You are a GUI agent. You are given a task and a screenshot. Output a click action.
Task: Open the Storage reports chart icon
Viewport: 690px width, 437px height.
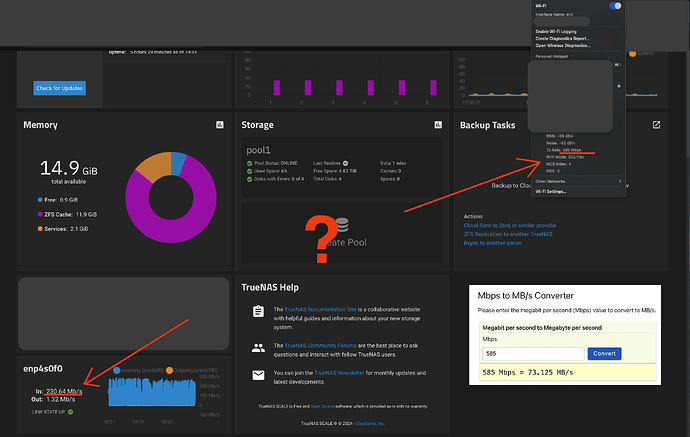pos(438,125)
